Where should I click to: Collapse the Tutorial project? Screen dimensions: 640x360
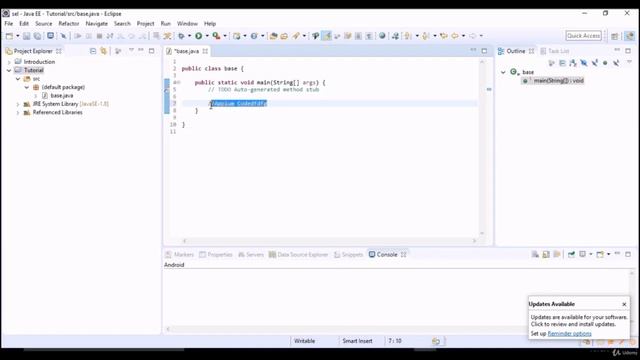tap(9, 70)
